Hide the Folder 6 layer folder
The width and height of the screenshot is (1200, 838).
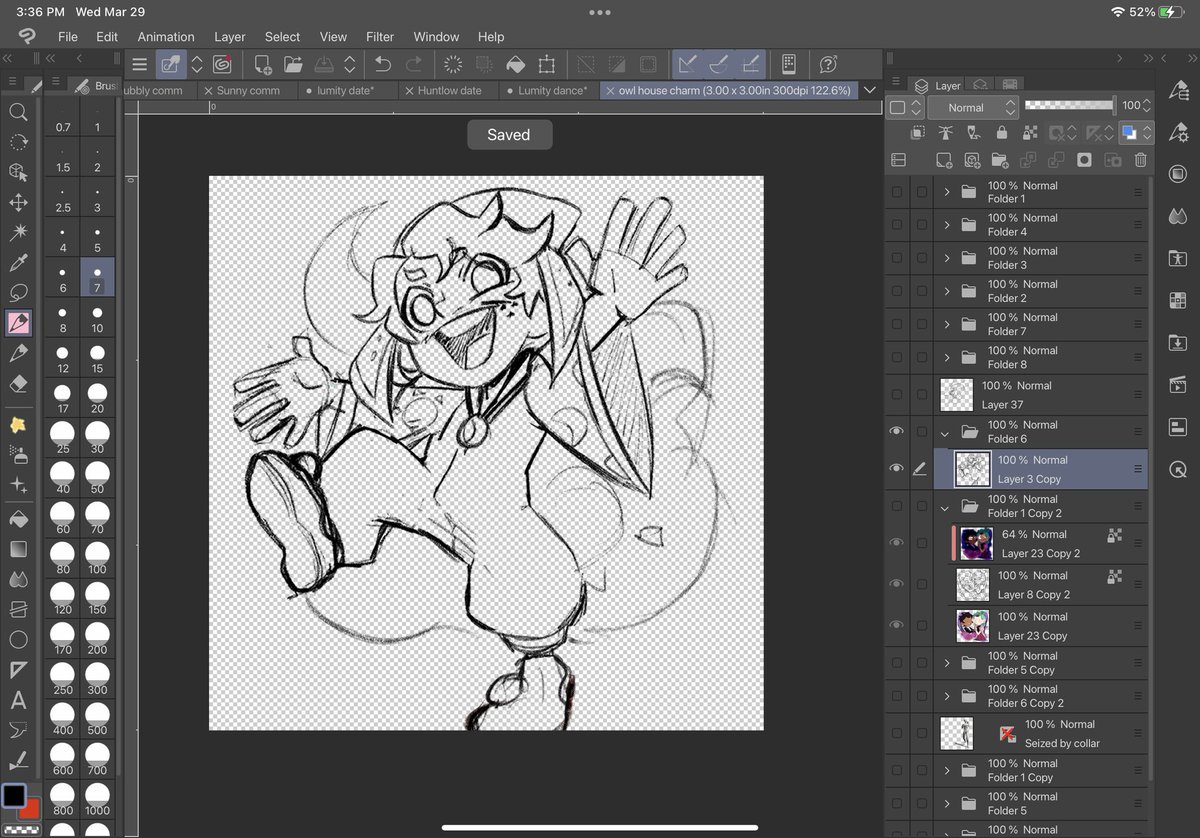coord(896,431)
